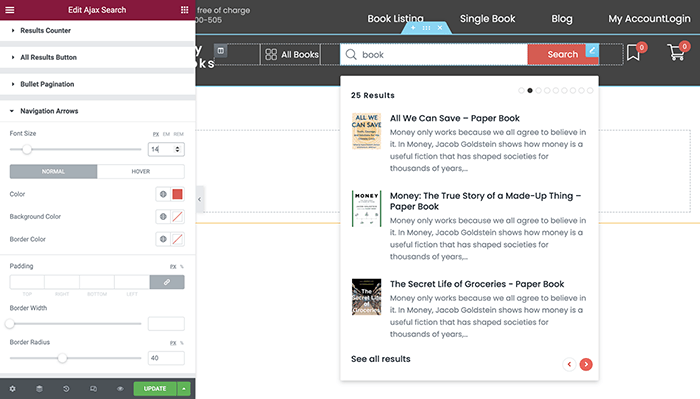This screenshot has width=700, height=399.
Task: Click the column handle icon
Action: (x=221, y=50)
